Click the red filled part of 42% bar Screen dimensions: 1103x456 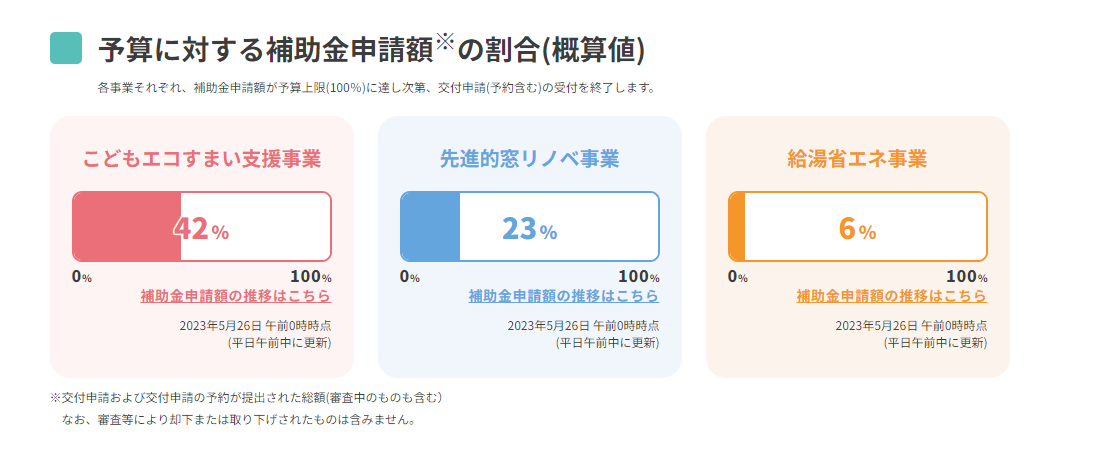127,227
